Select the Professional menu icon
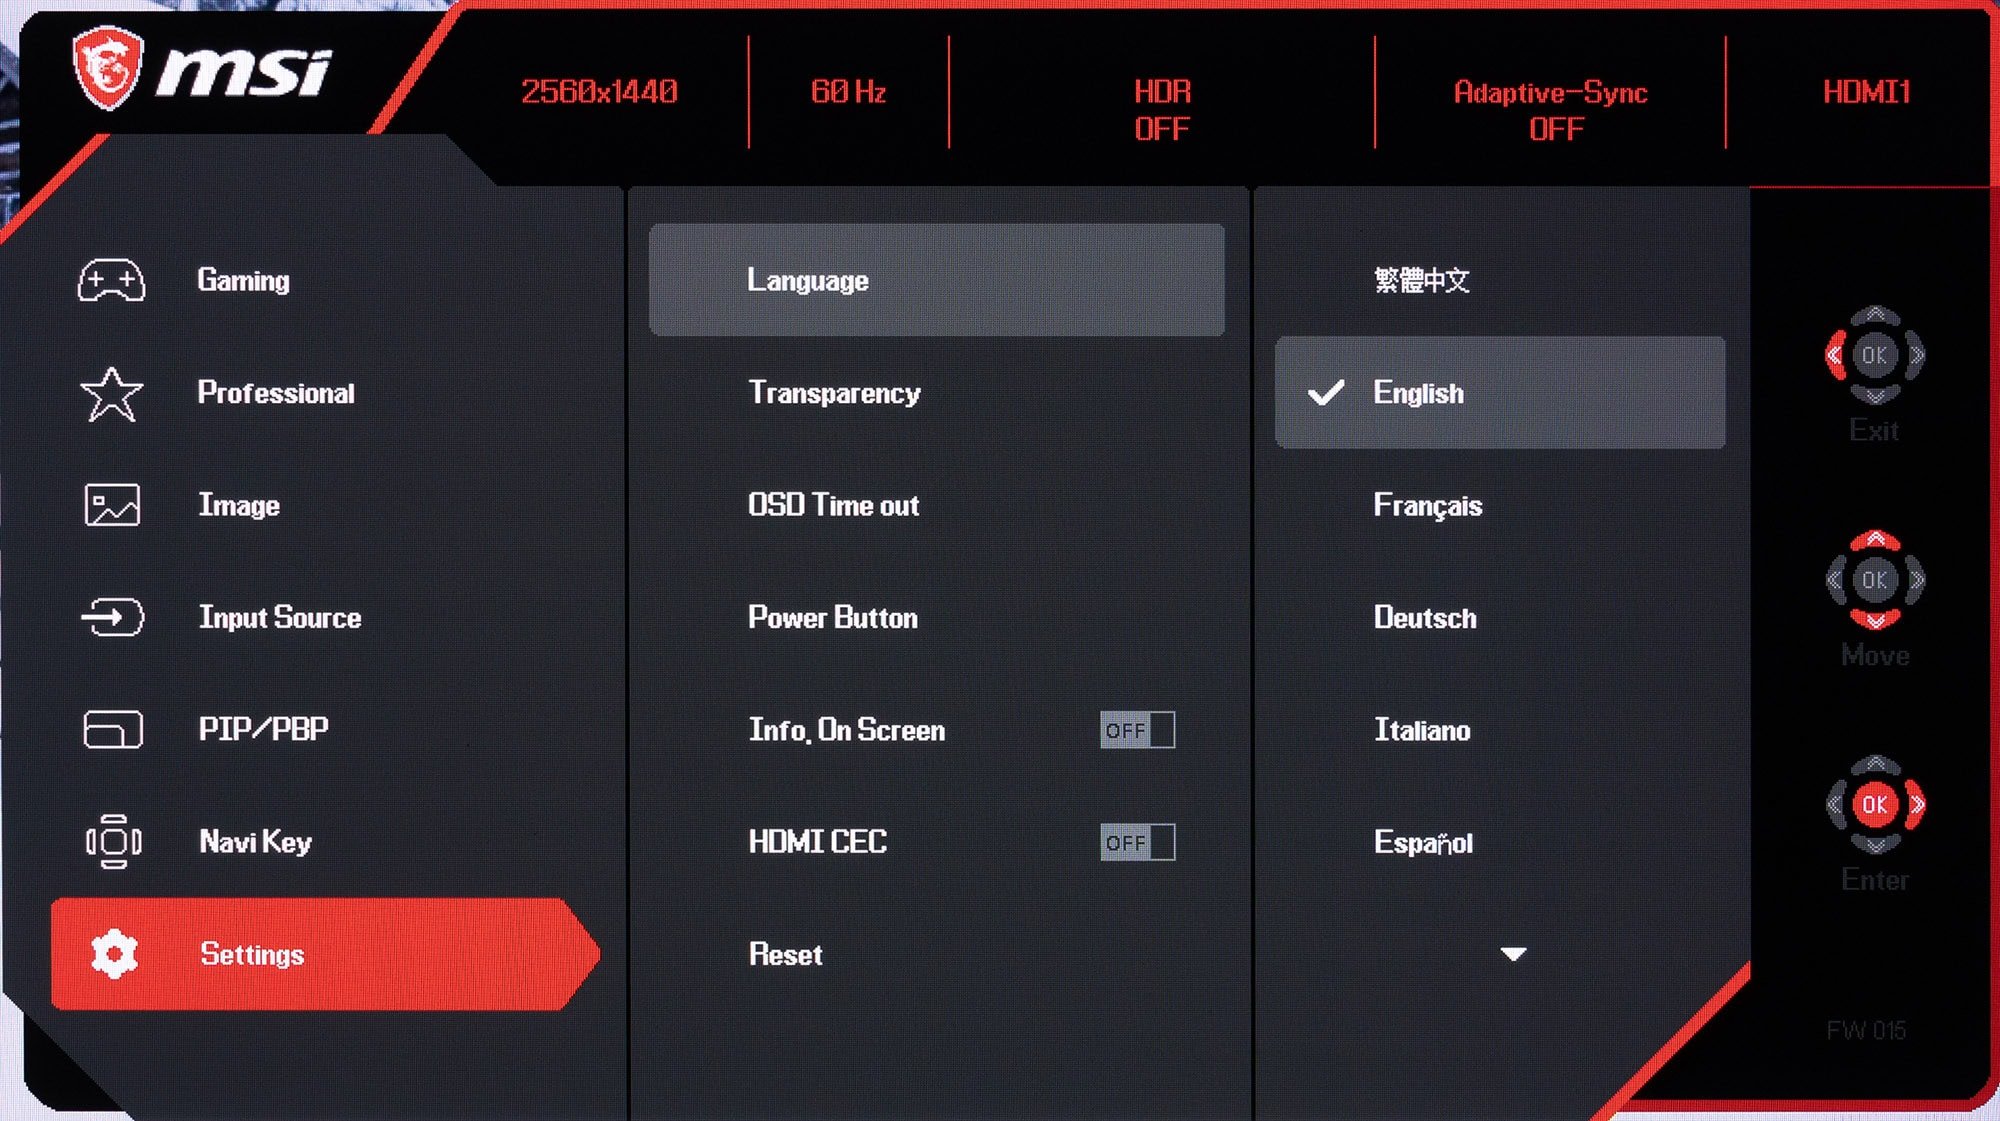2000x1121 pixels. (x=110, y=393)
